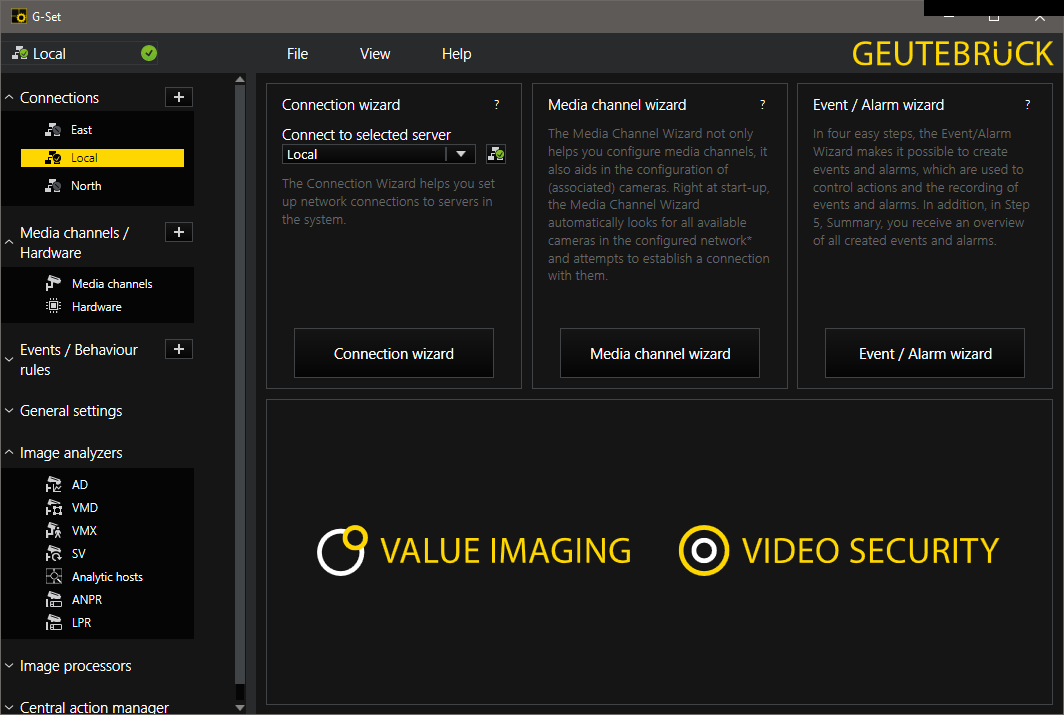Click the G-Set application icon in title bar
This screenshot has width=1064, height=715.
[x=19, y=16]
